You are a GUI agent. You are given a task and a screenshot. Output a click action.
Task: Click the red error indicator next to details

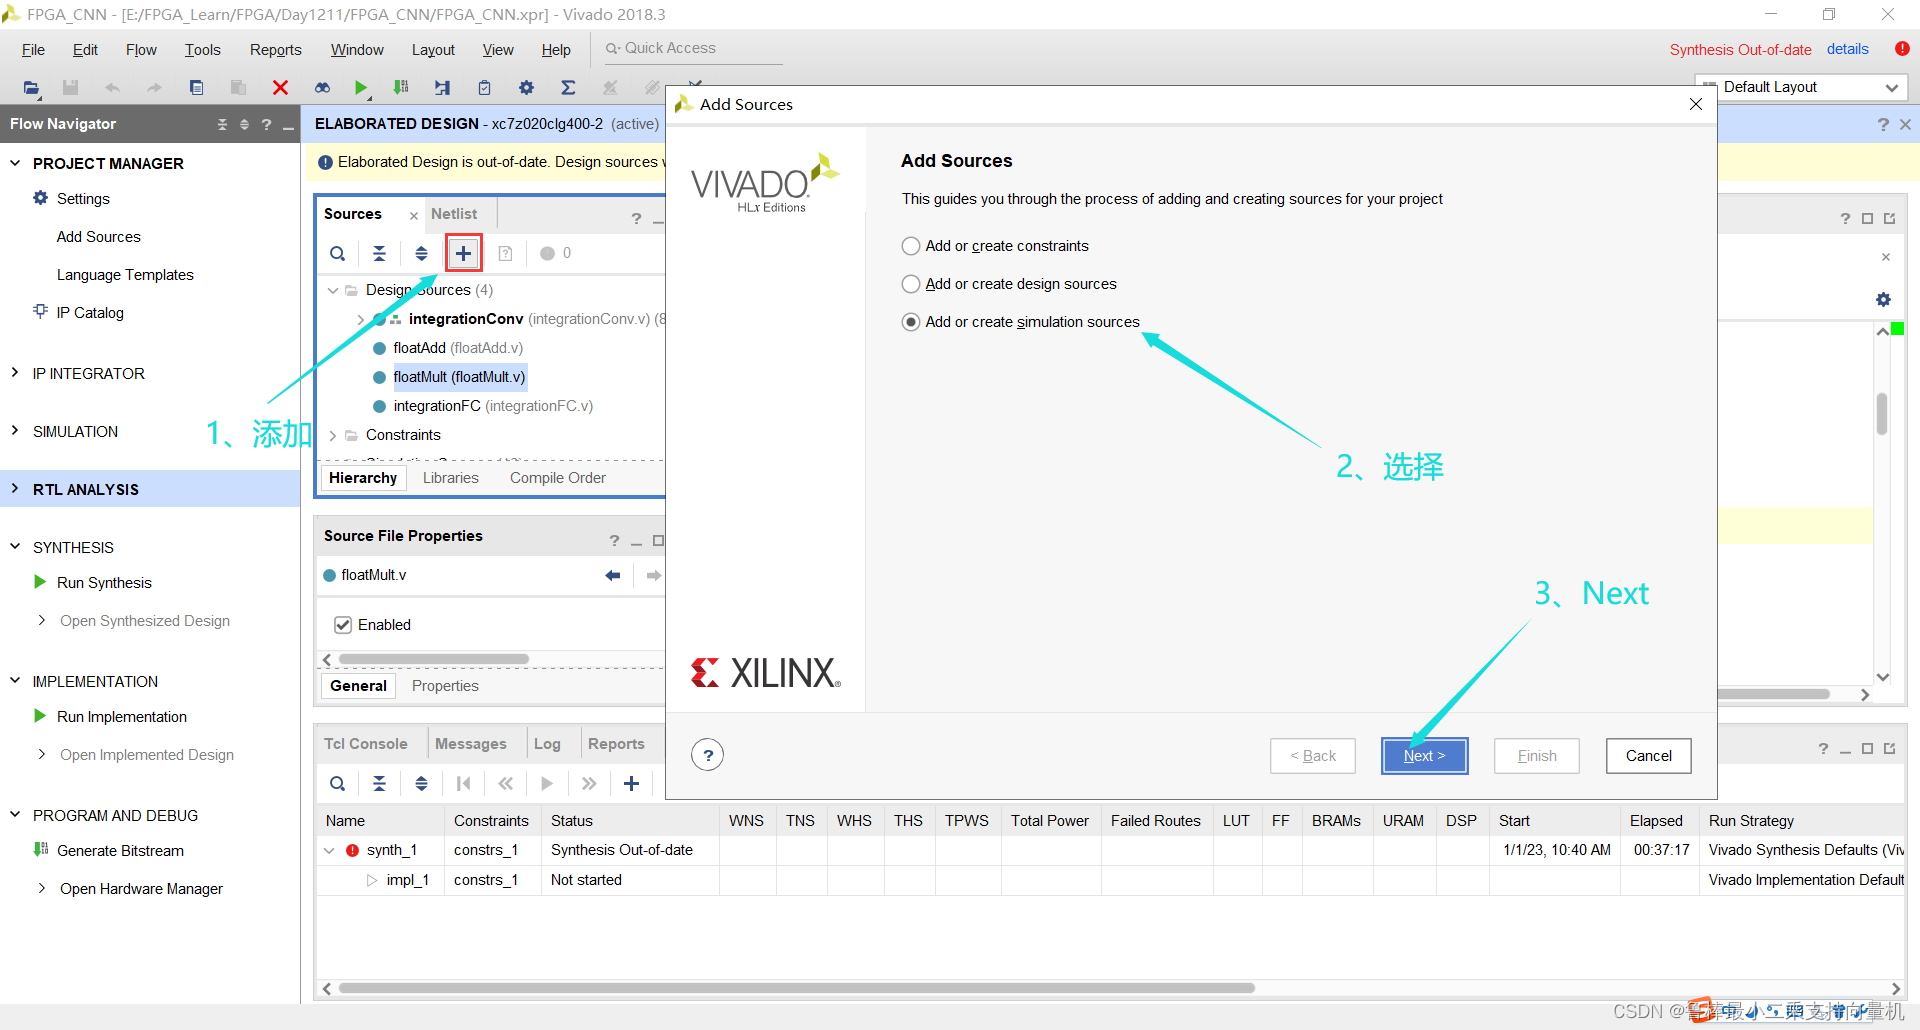(x=1902, y=49)
